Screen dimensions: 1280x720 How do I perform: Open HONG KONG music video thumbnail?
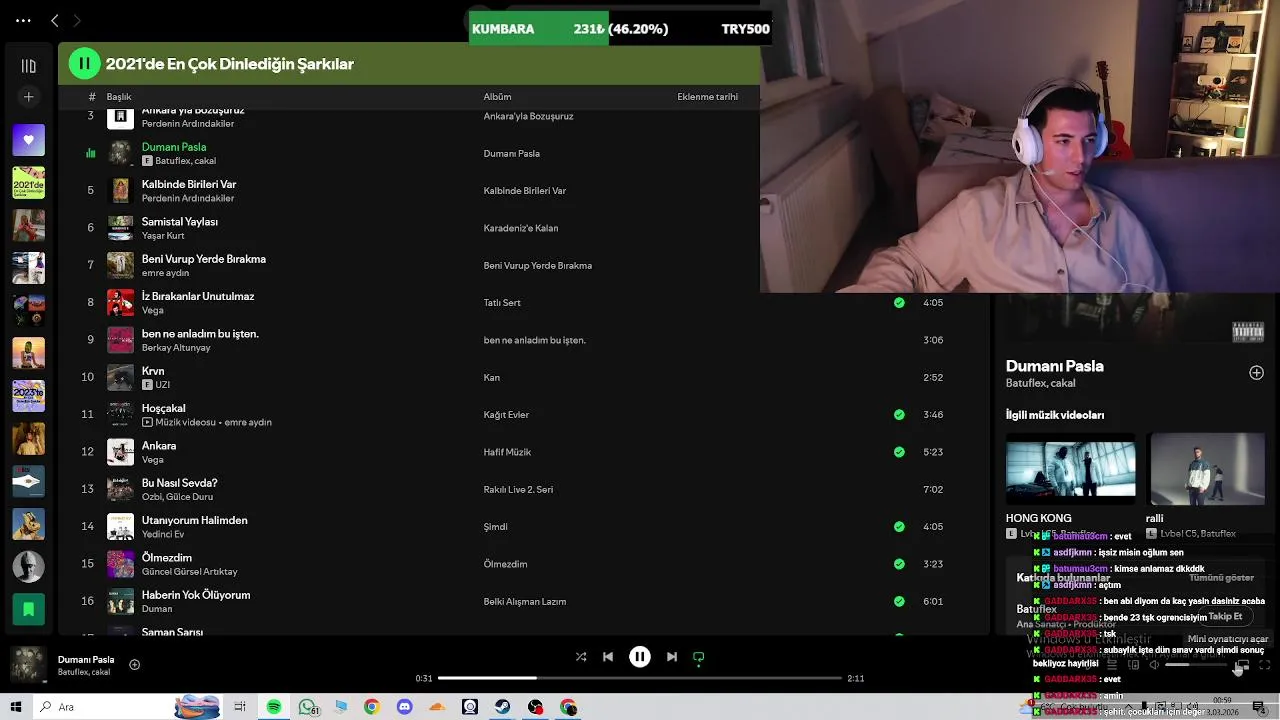(1071, 470)
